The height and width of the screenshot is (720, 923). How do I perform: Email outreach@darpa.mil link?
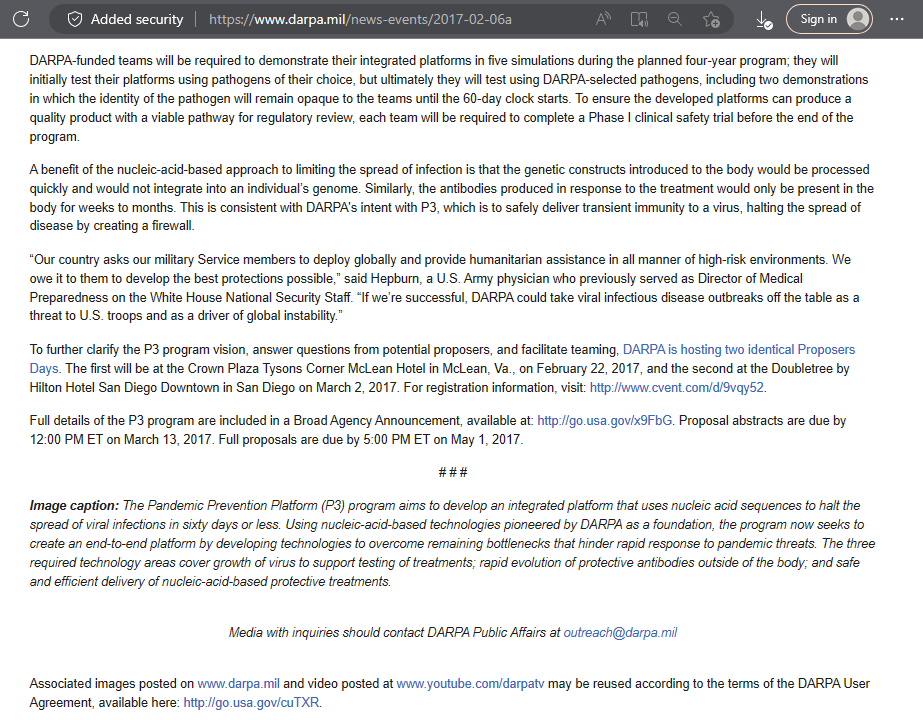click(x=620, y=632)
